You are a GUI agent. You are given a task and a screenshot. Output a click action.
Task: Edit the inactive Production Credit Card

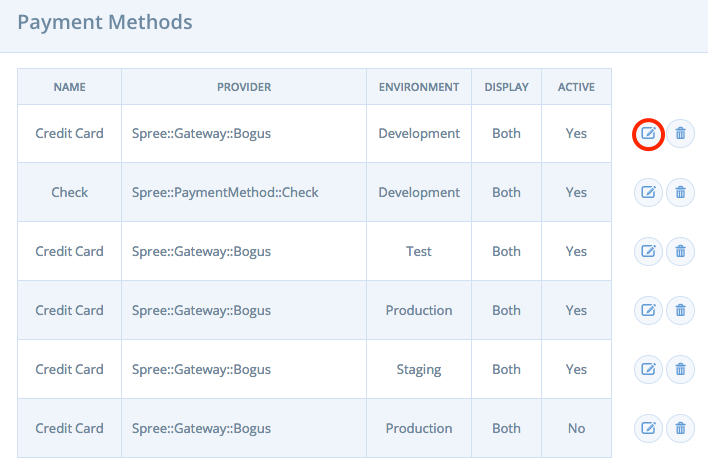648,428
